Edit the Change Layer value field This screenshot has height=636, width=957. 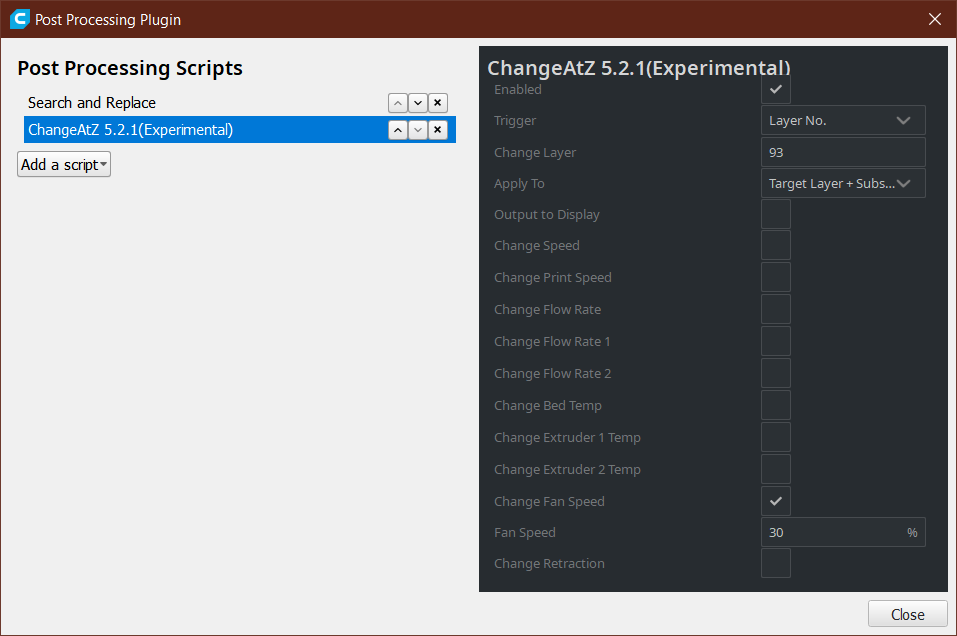(x=843, y=153)
